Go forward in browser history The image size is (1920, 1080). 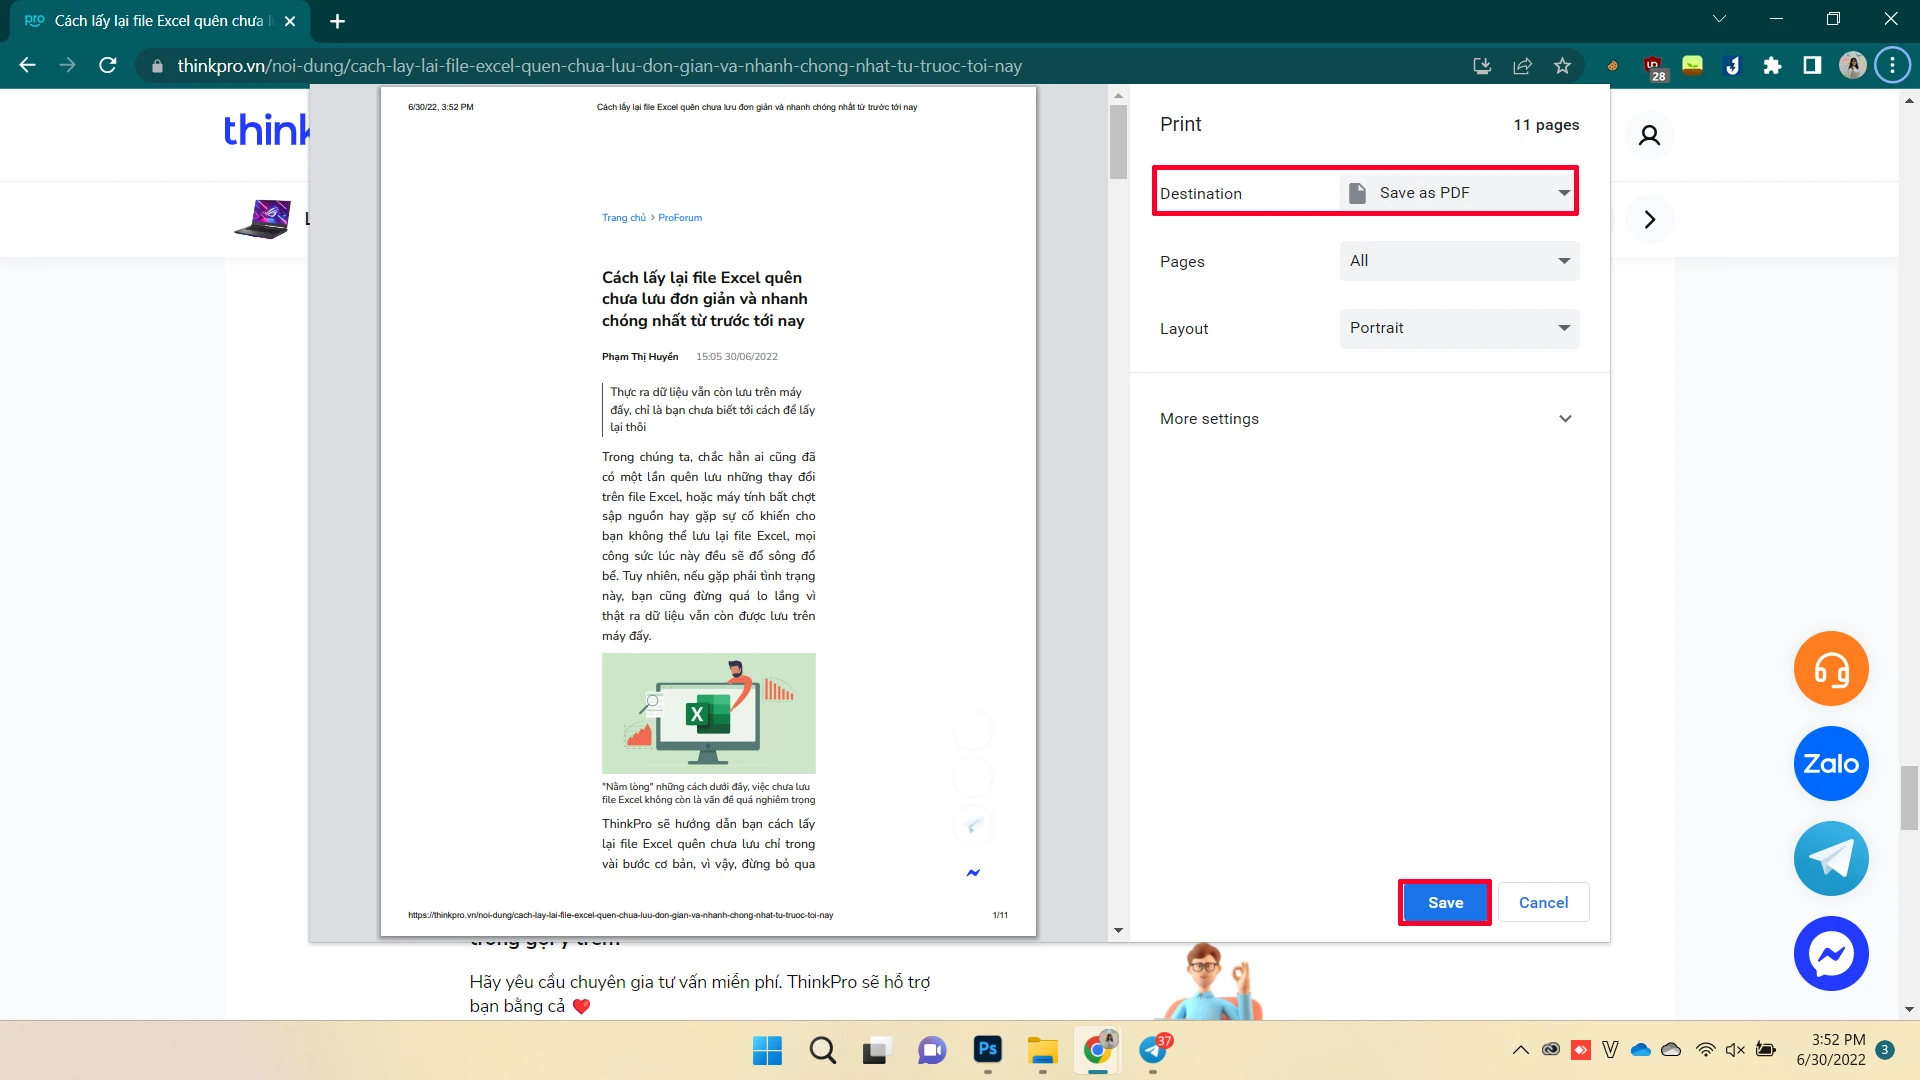click(x=67, y=66)
